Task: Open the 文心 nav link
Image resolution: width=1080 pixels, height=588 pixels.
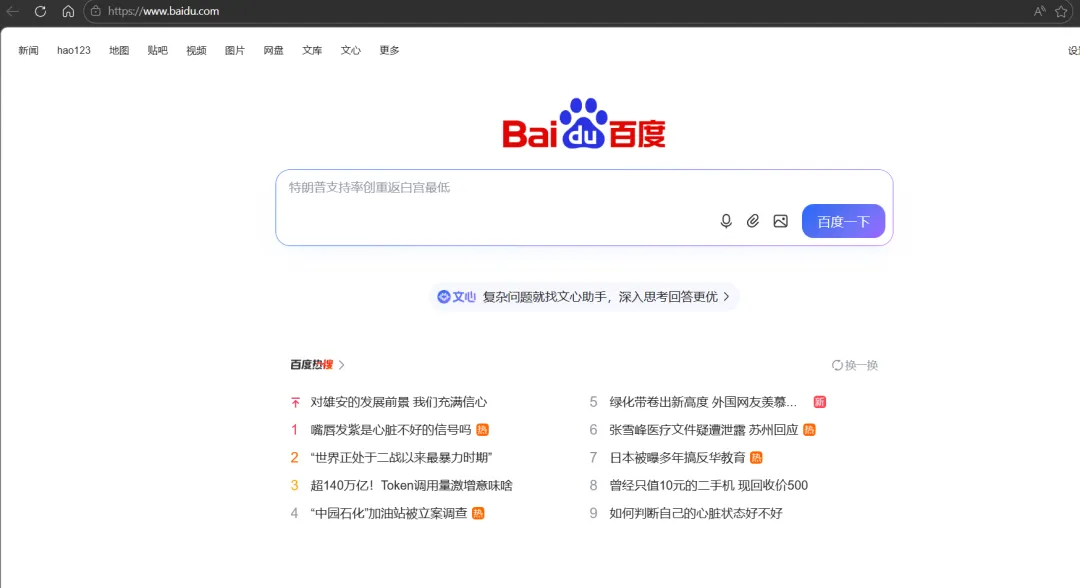Action: pos(351,50)
